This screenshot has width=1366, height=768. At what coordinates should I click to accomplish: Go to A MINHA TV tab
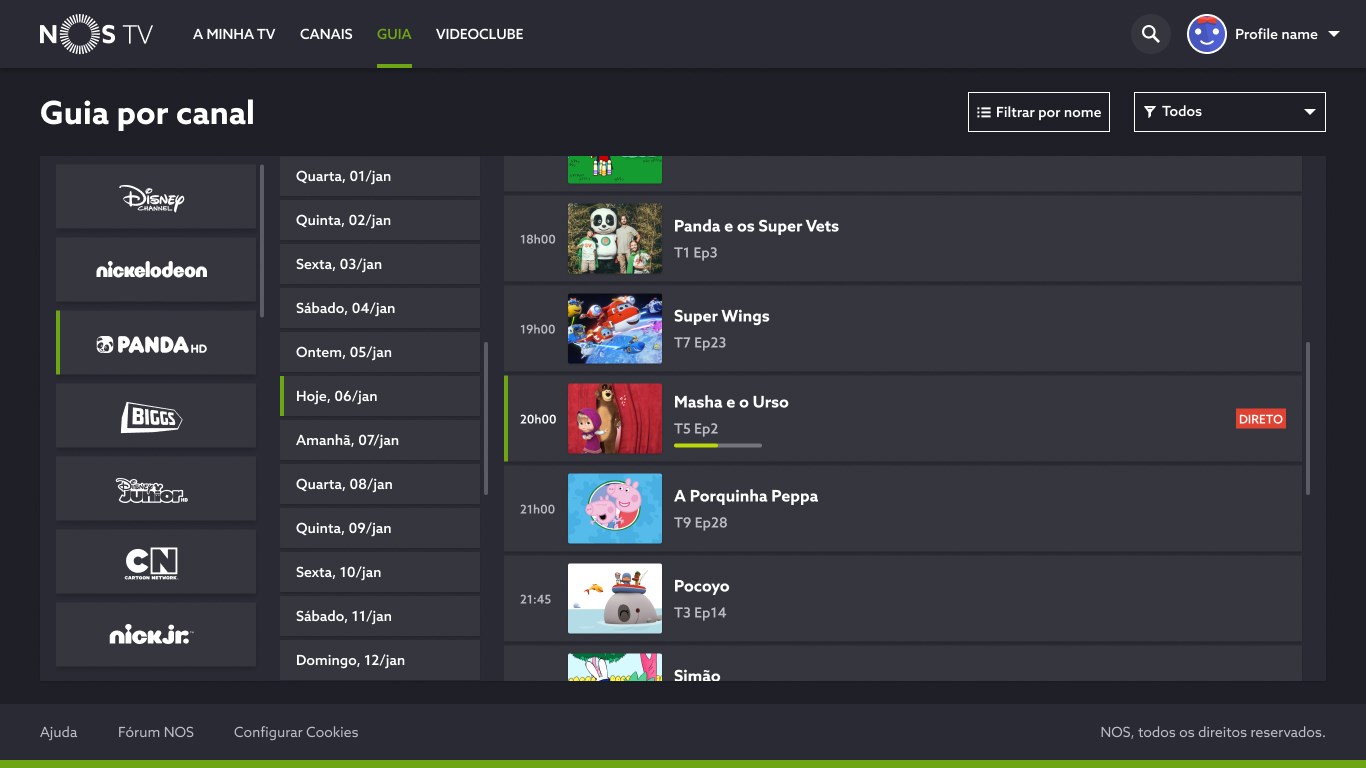coord(234,34)
